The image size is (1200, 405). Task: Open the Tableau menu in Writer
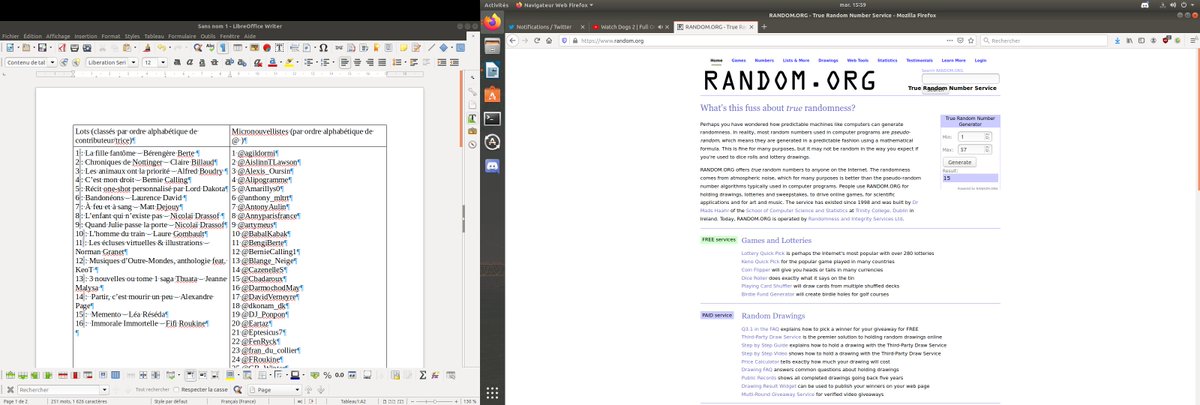point(154,35)
